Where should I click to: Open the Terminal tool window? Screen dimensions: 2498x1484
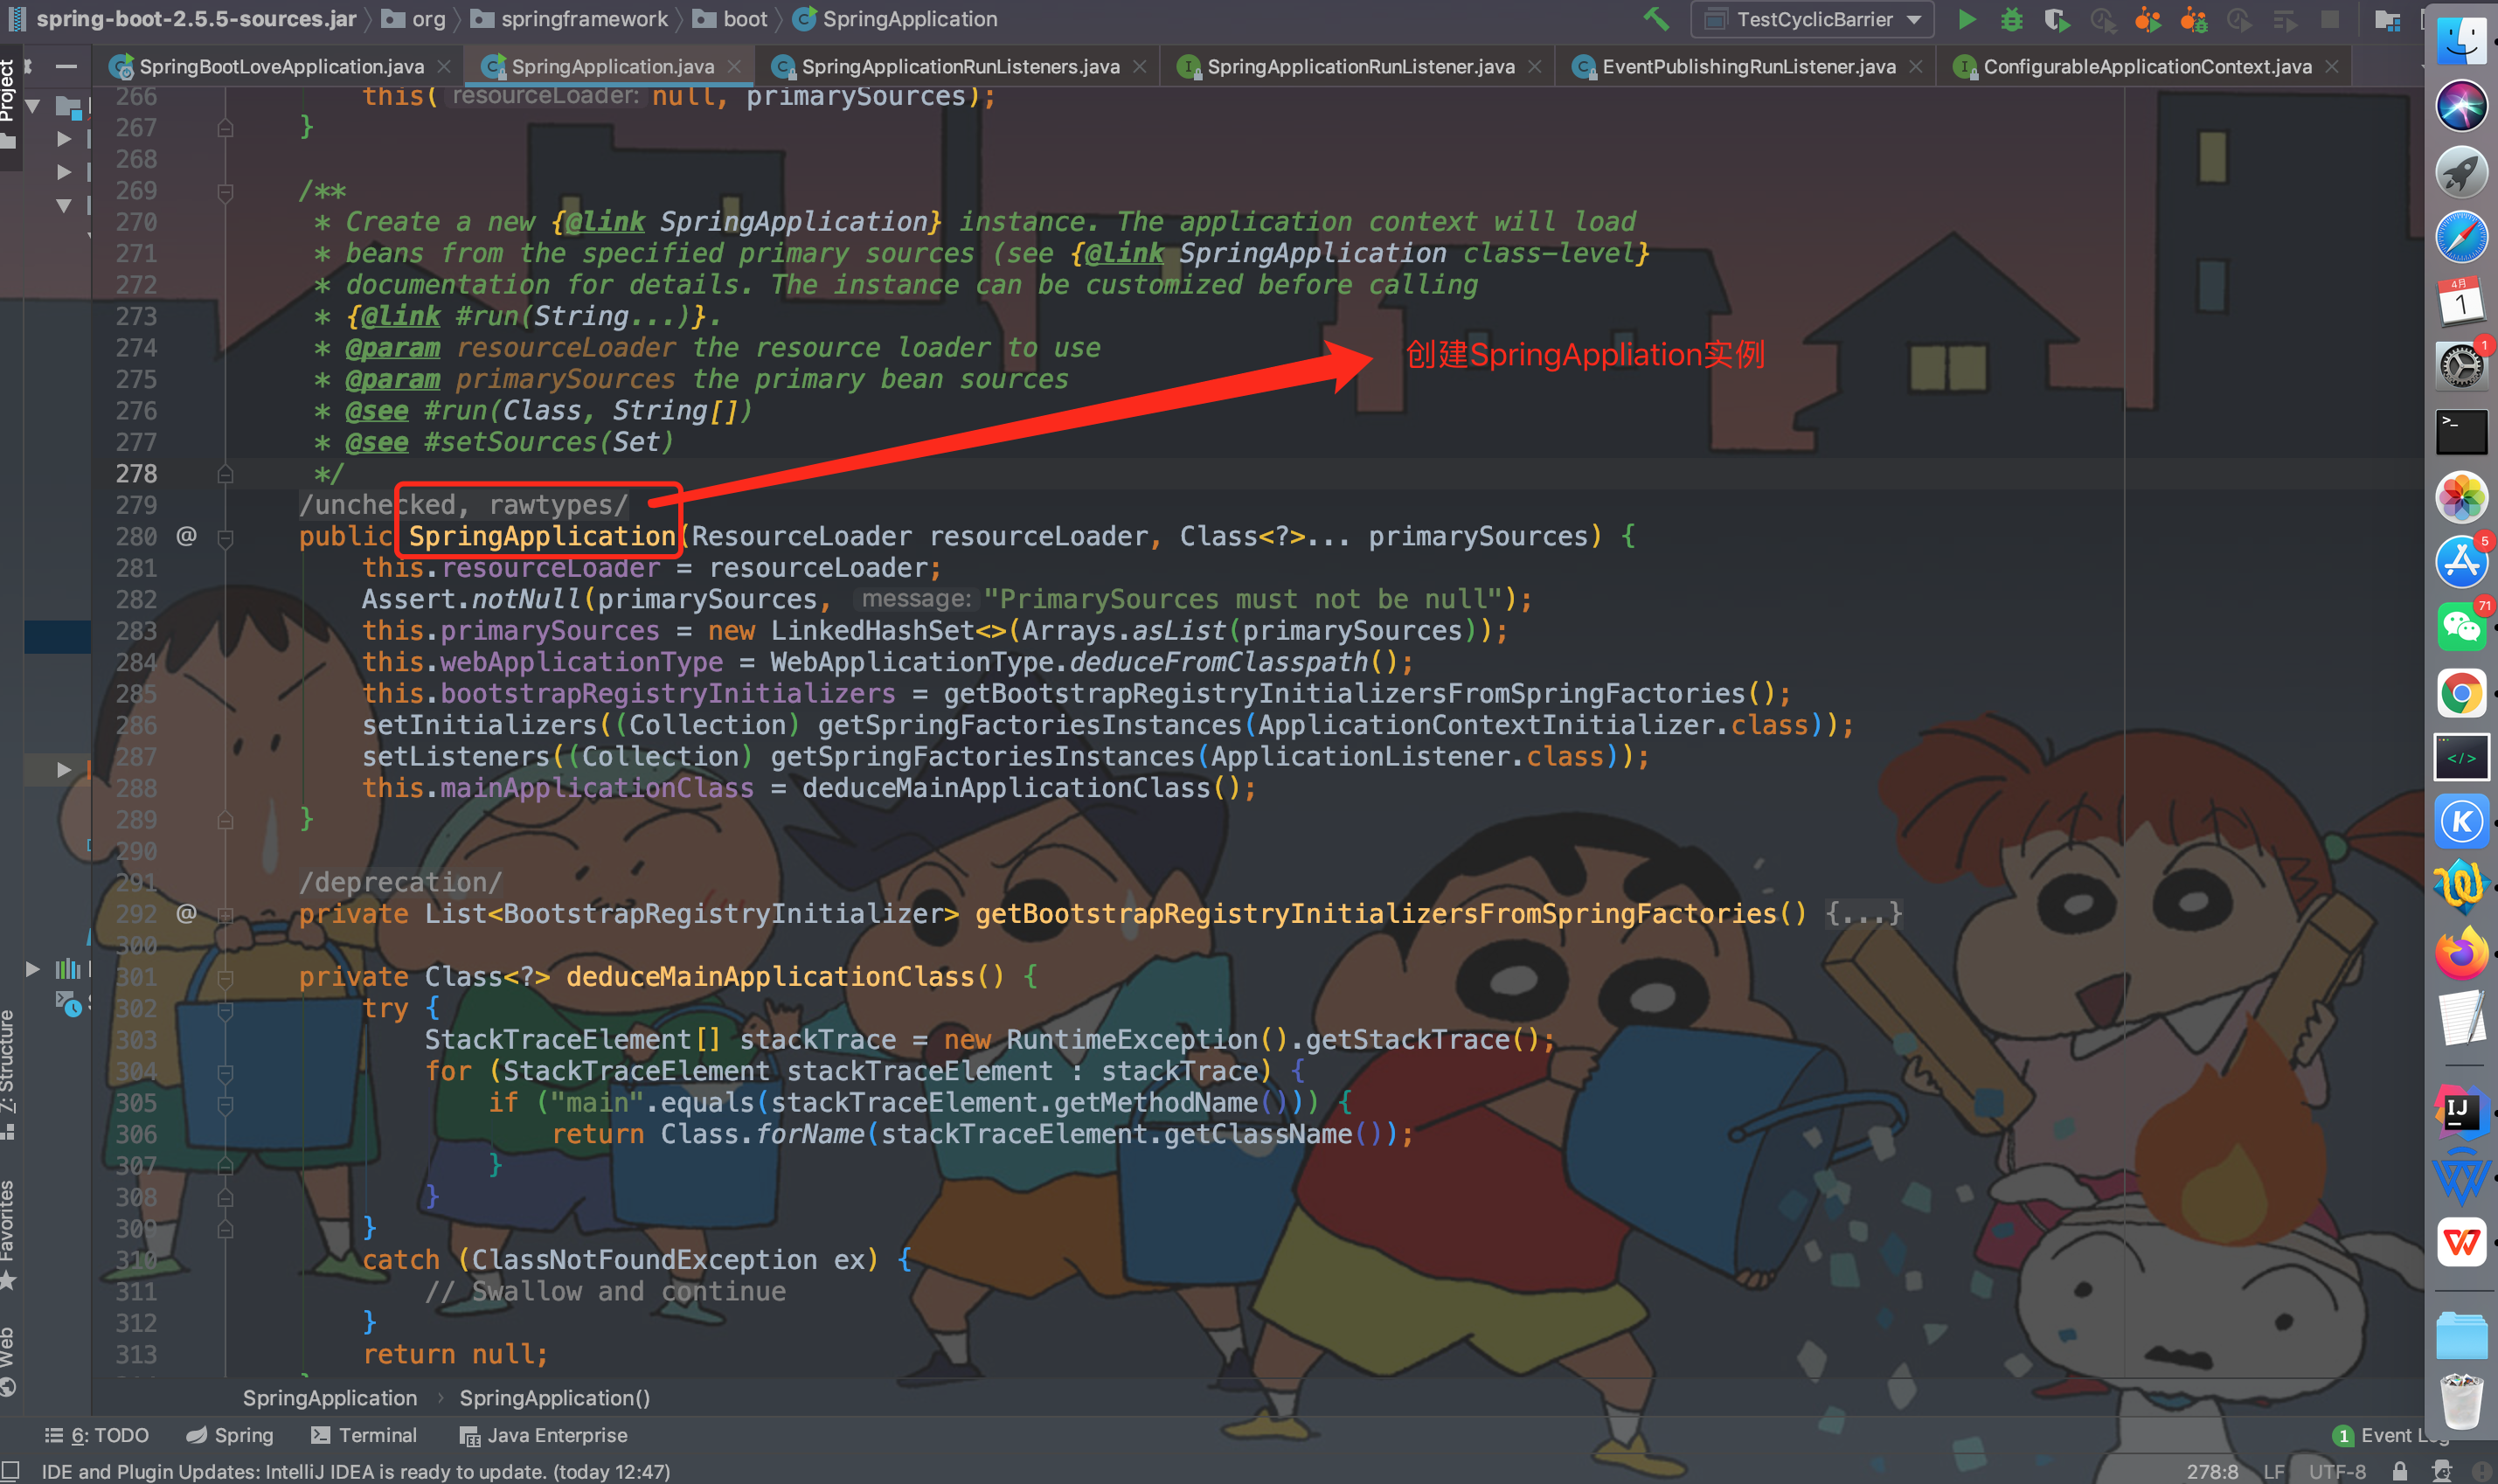364,1435
